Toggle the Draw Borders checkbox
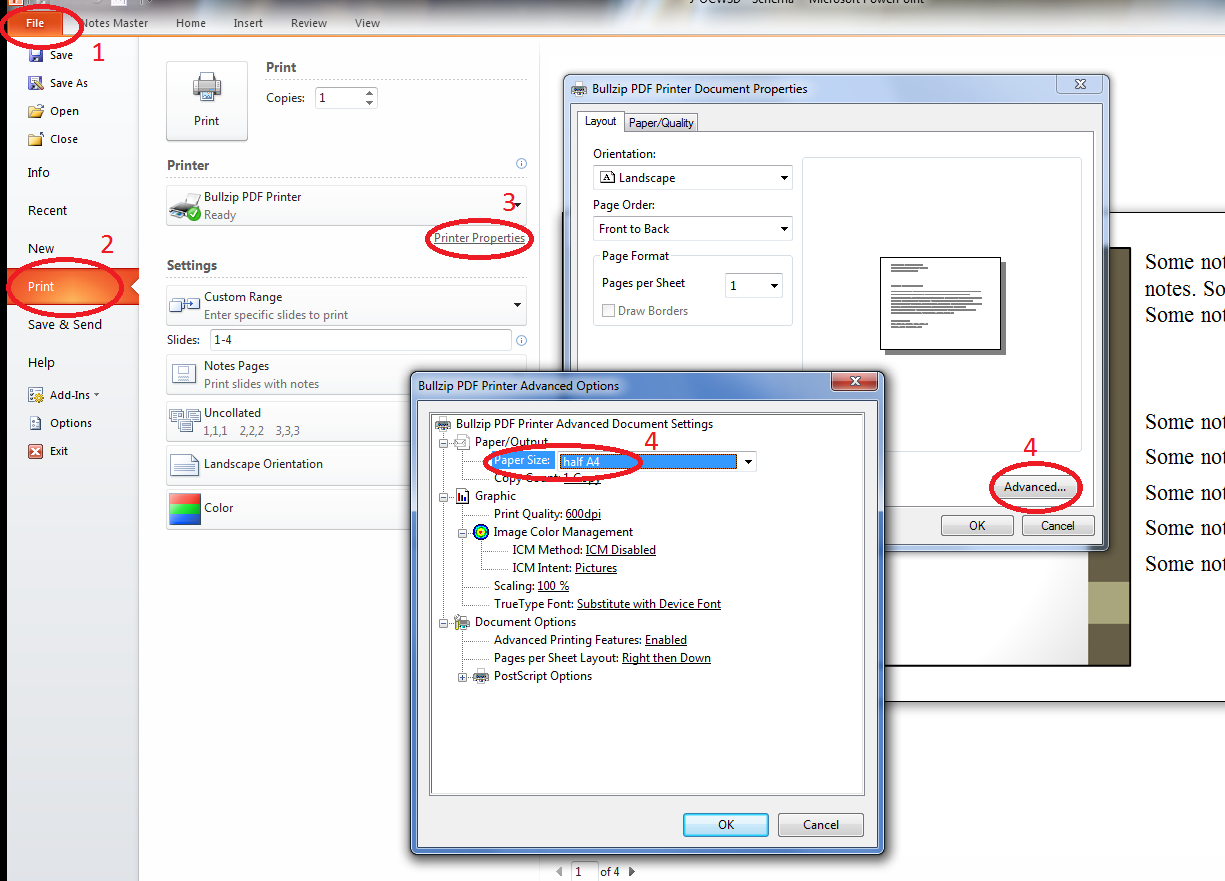 point(608,311)
